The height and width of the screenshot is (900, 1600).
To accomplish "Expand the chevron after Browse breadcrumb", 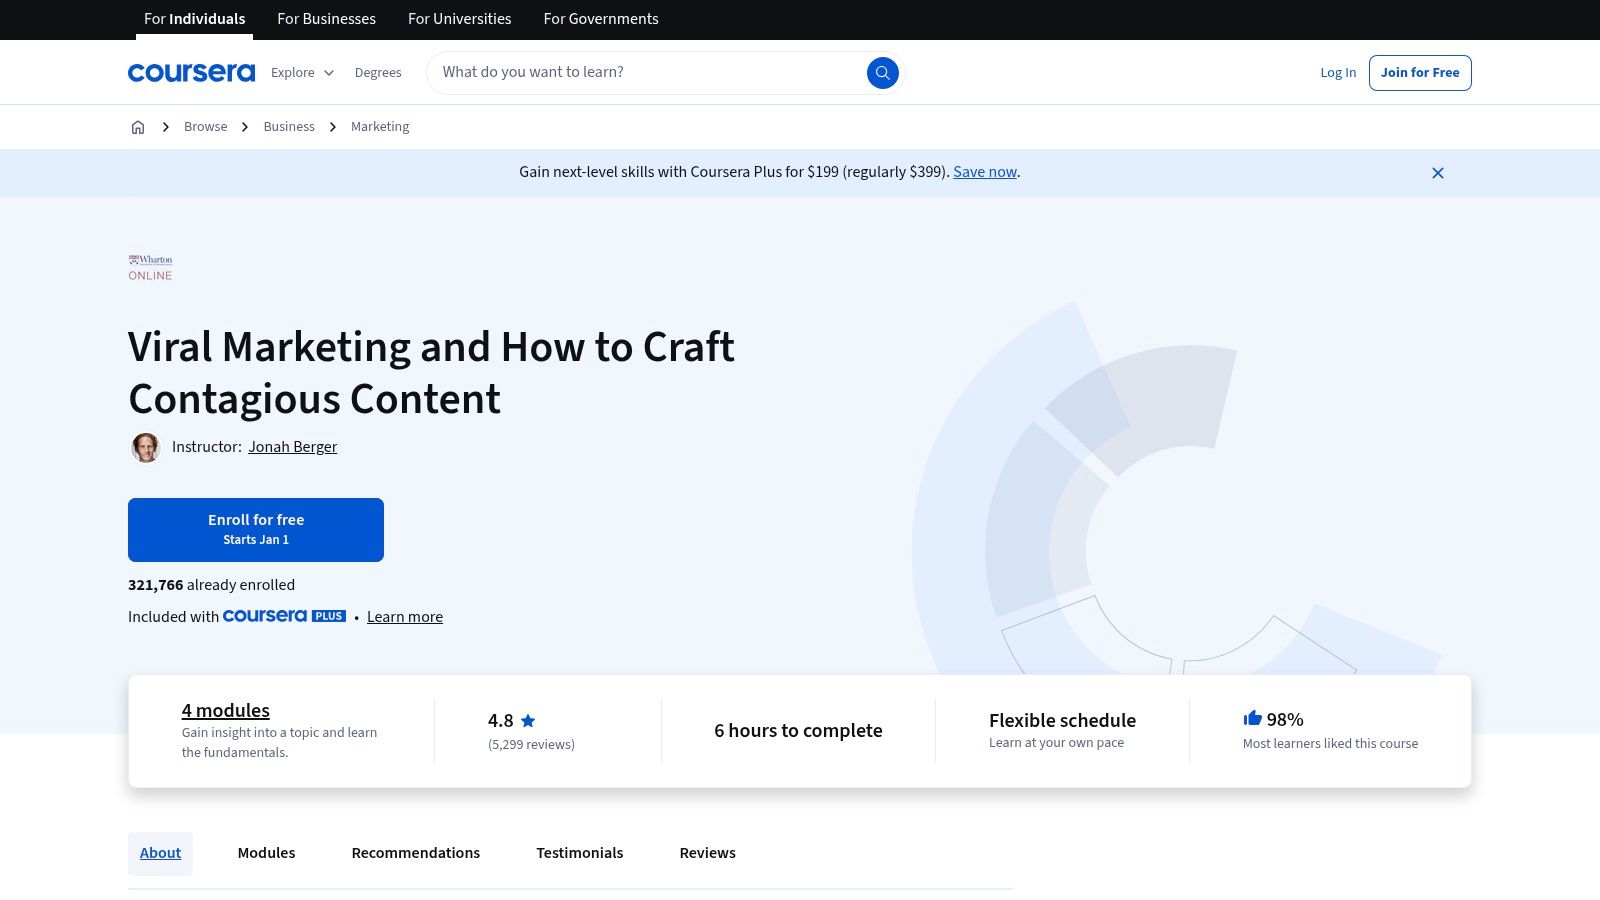I will click(x=244, y=126).
